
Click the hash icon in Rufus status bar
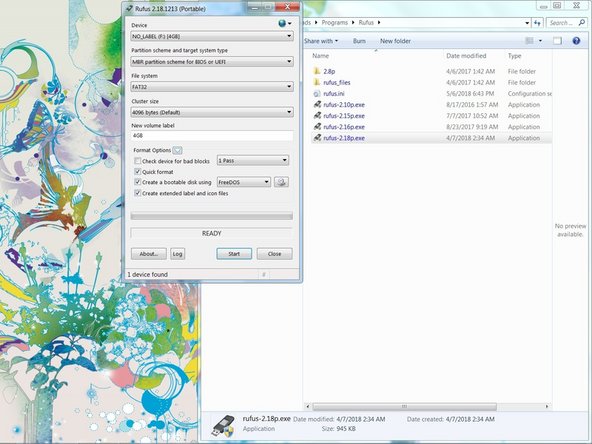pyautogui.click(x=264, y=274)
